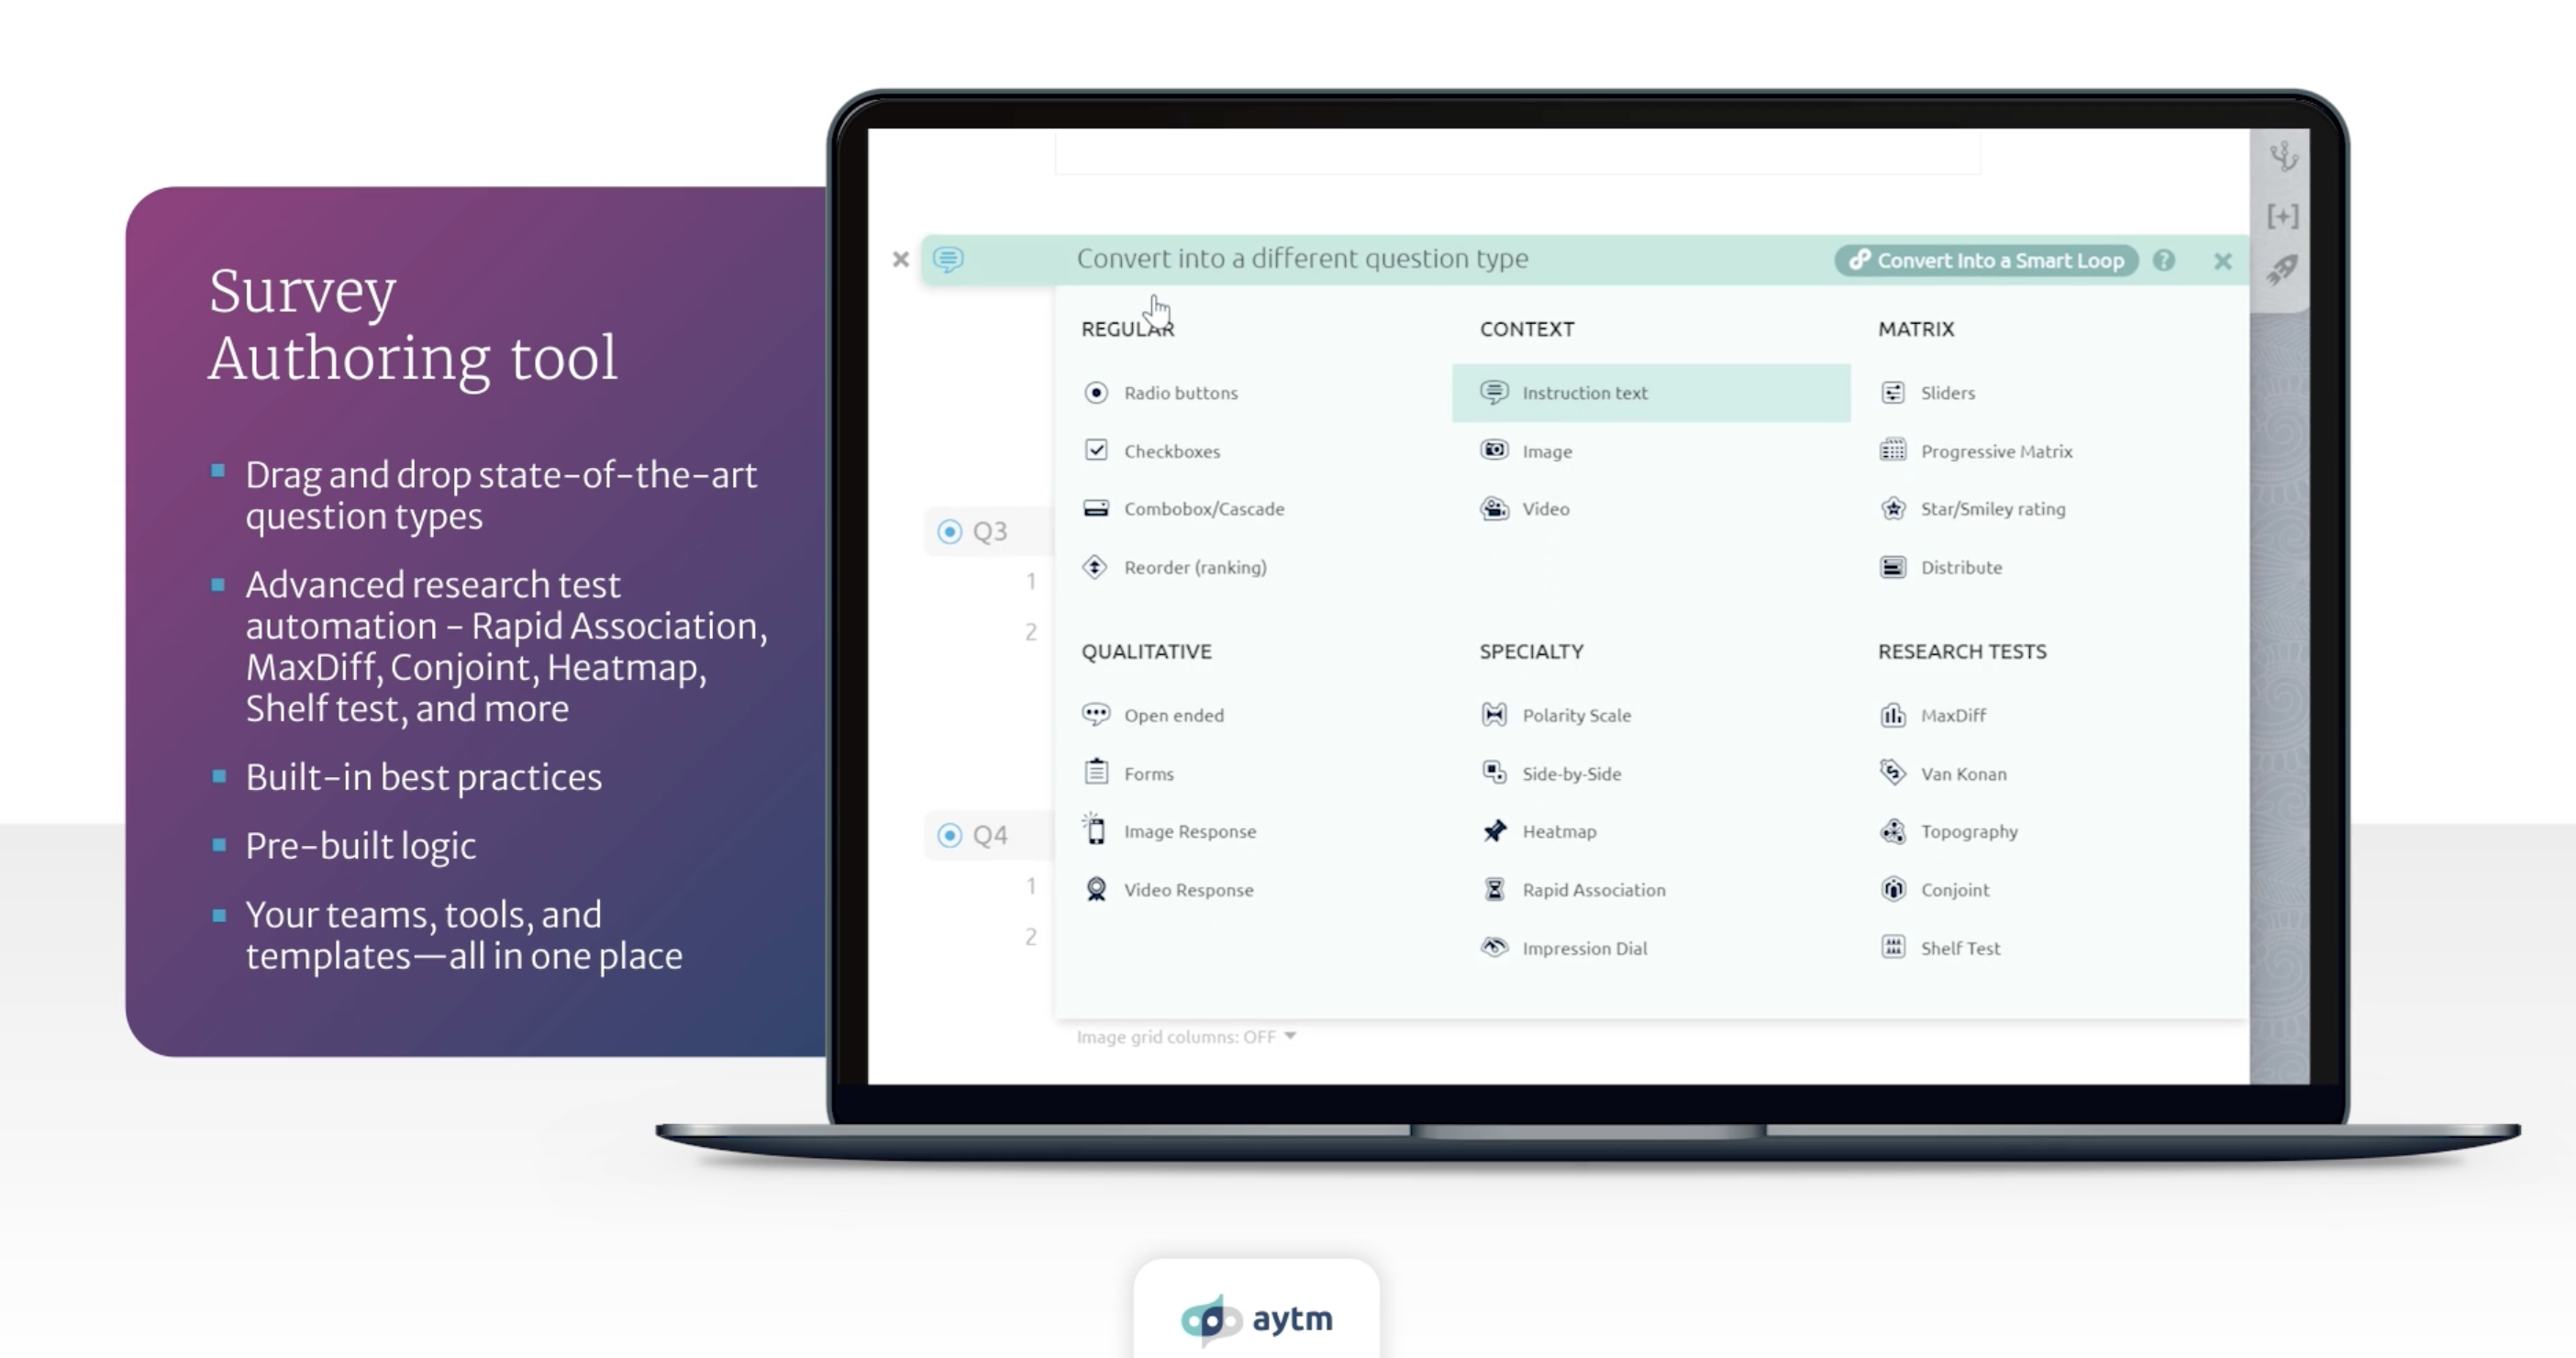Select the Side-by-Side specialty question
The height and width of the screenshot is (1358, 2576).
pyautogui.click(x=1571, y=772)
